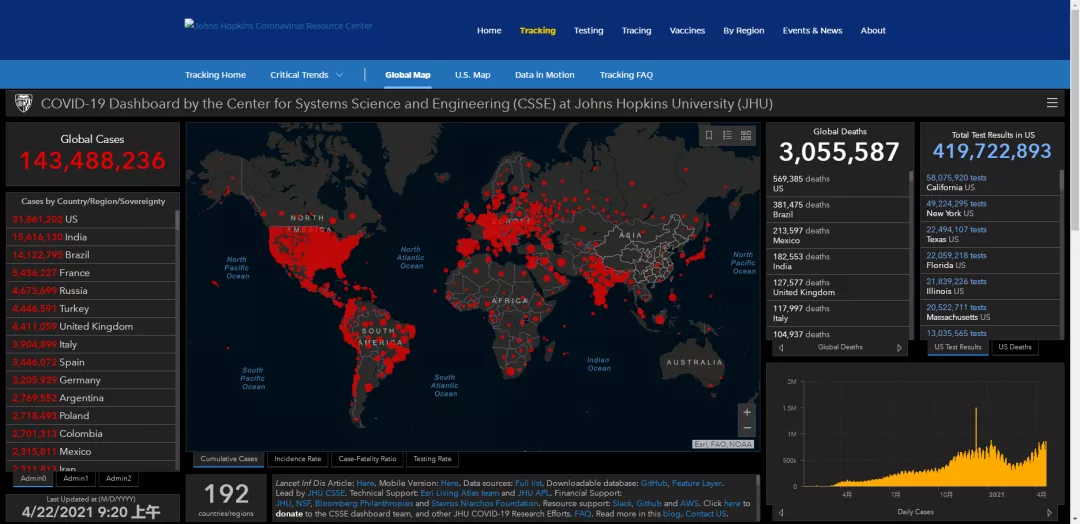Select Germany in cases list

click(91, 380)
